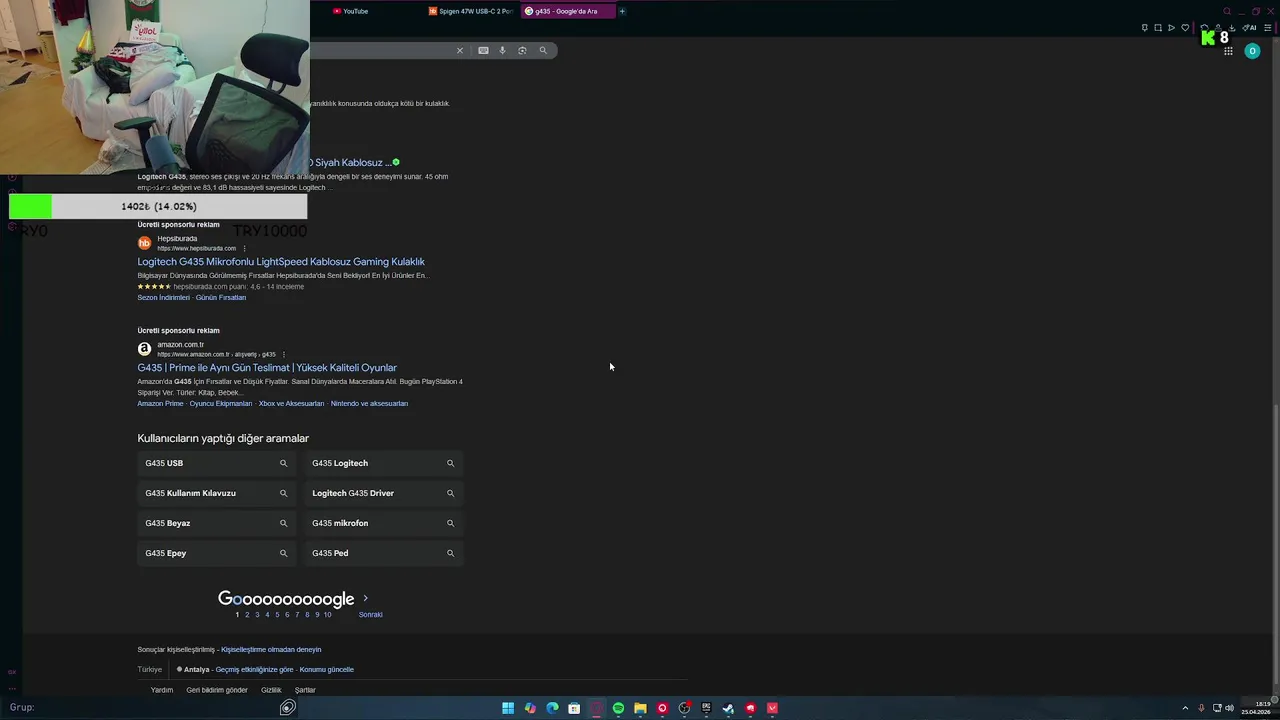The width and height of the screenshot is (1280, 720).
Task: Search related term G435 Ped
Action: tap(383, 553)
